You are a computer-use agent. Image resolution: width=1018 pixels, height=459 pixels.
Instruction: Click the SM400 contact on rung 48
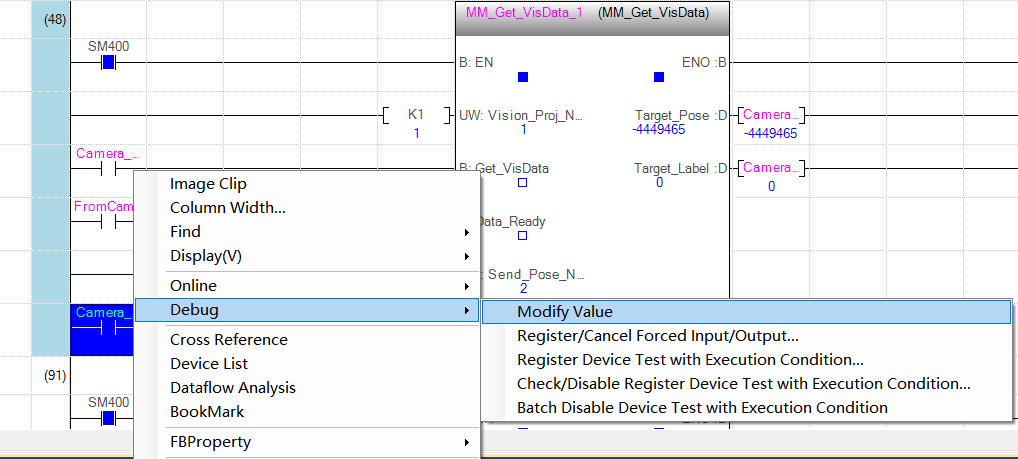click(x=109, y=63)
